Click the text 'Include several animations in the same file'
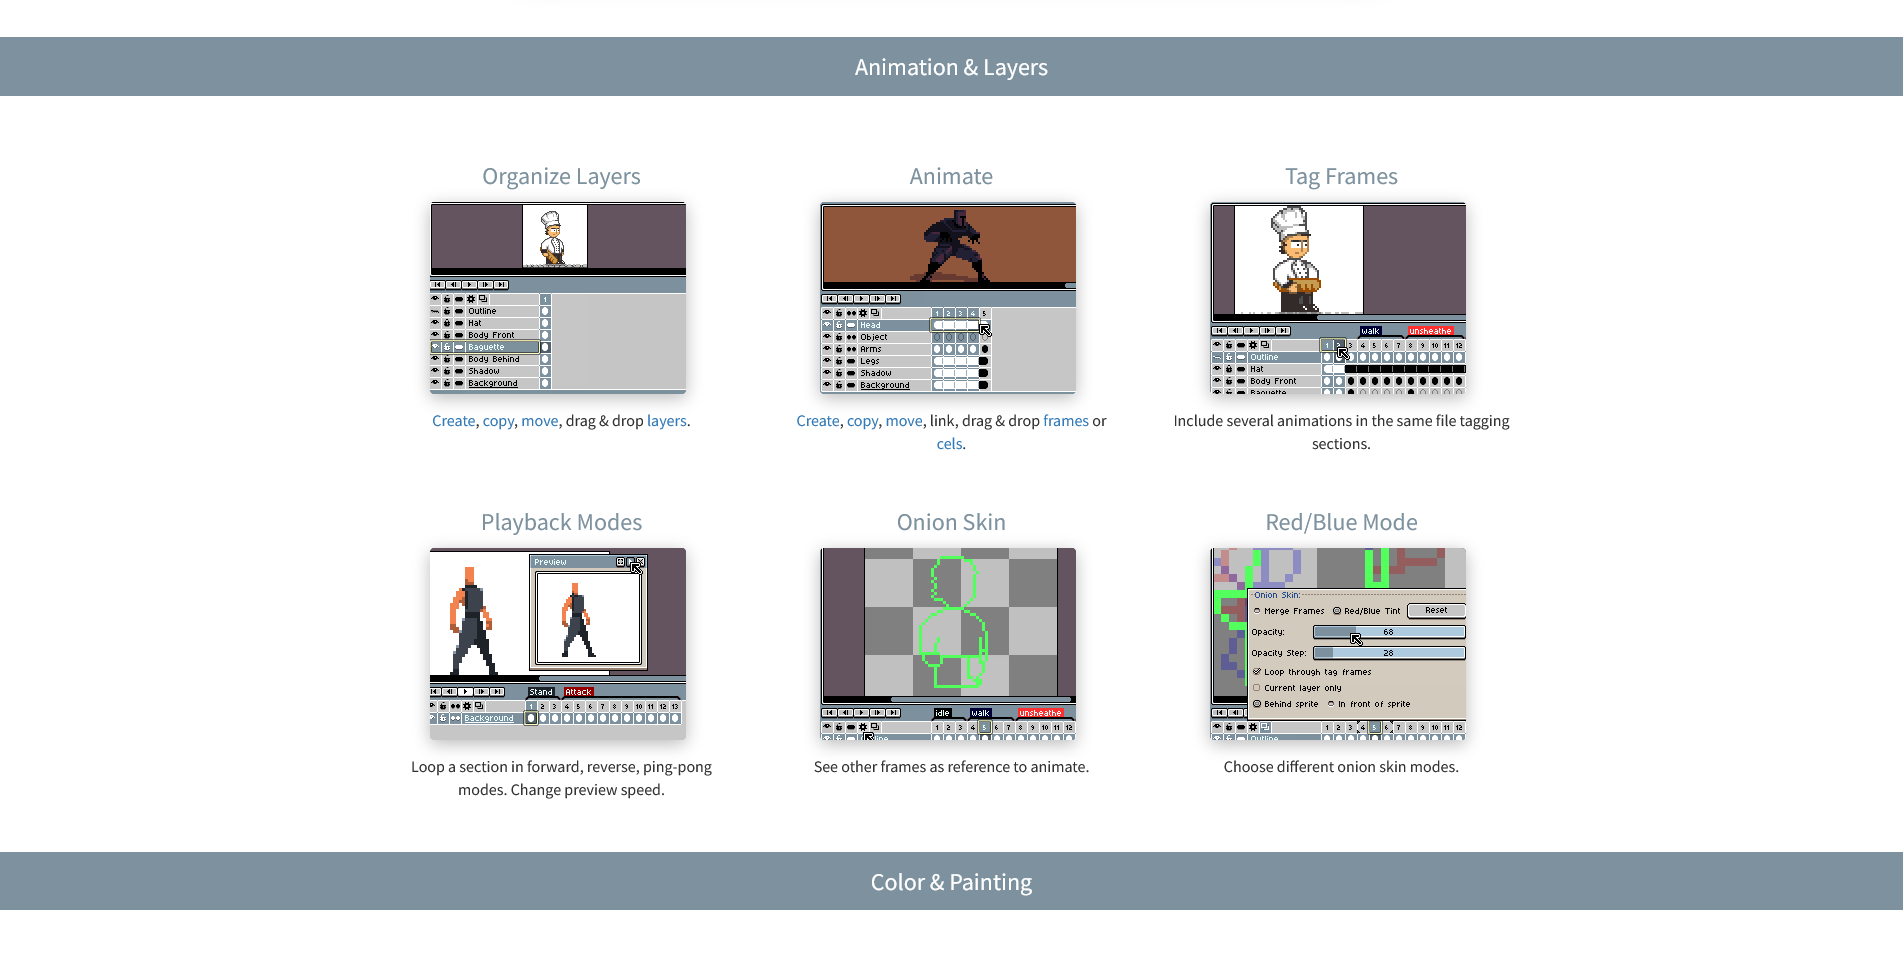 (x=1314, y=421)
